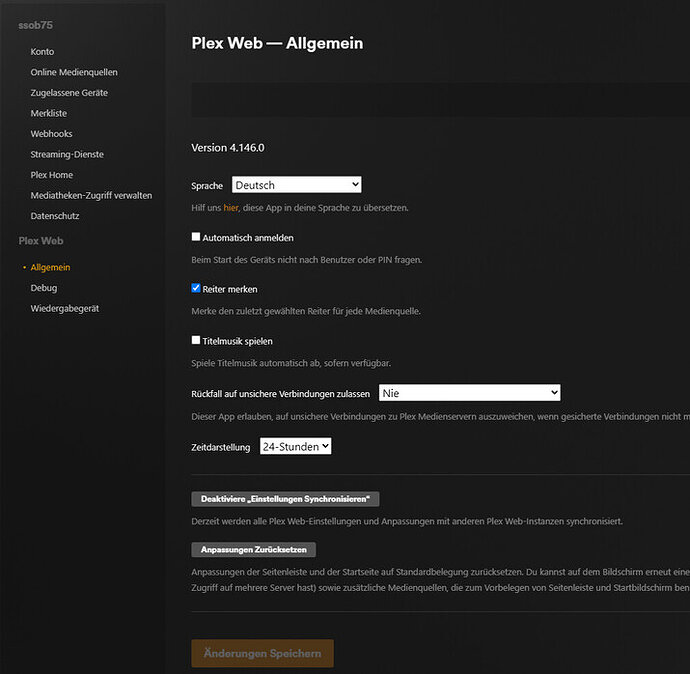Click Deaktiviere Einstellungen Synchronisieren button

[285, 499]
